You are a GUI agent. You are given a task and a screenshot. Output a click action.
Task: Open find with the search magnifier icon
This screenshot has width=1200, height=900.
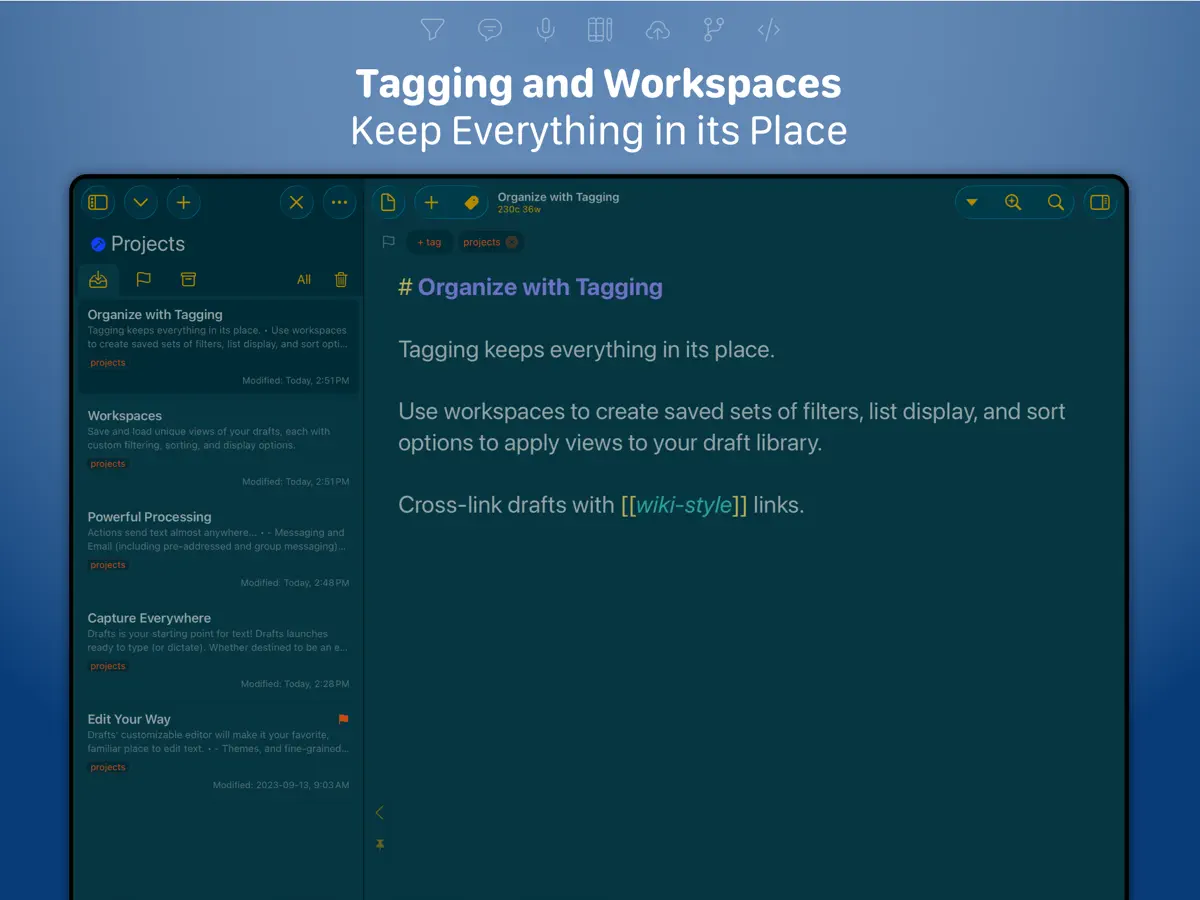coord(1055,203)
